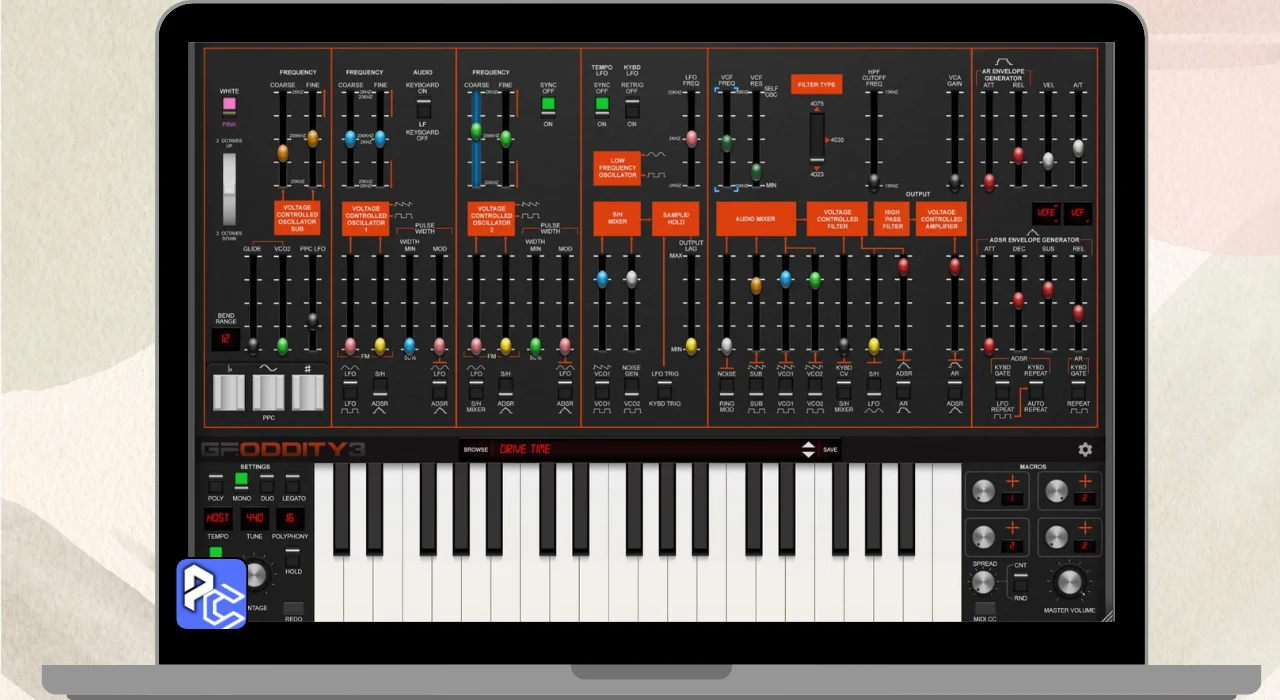Viewport: 1280px width, 700px height.
Task: Click the Redo button
Action: coord(293,608)
